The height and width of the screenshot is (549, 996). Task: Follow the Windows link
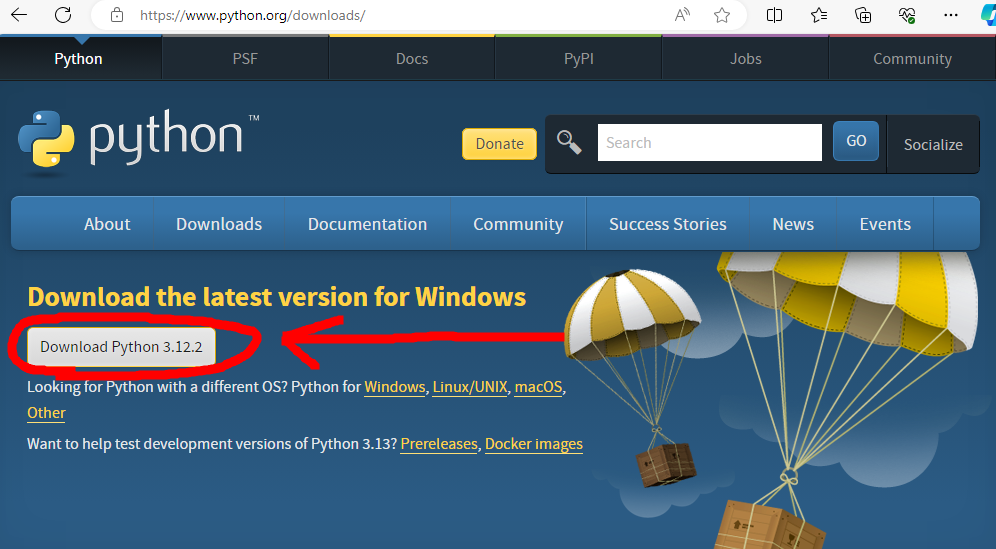click(x=394, y=387)
